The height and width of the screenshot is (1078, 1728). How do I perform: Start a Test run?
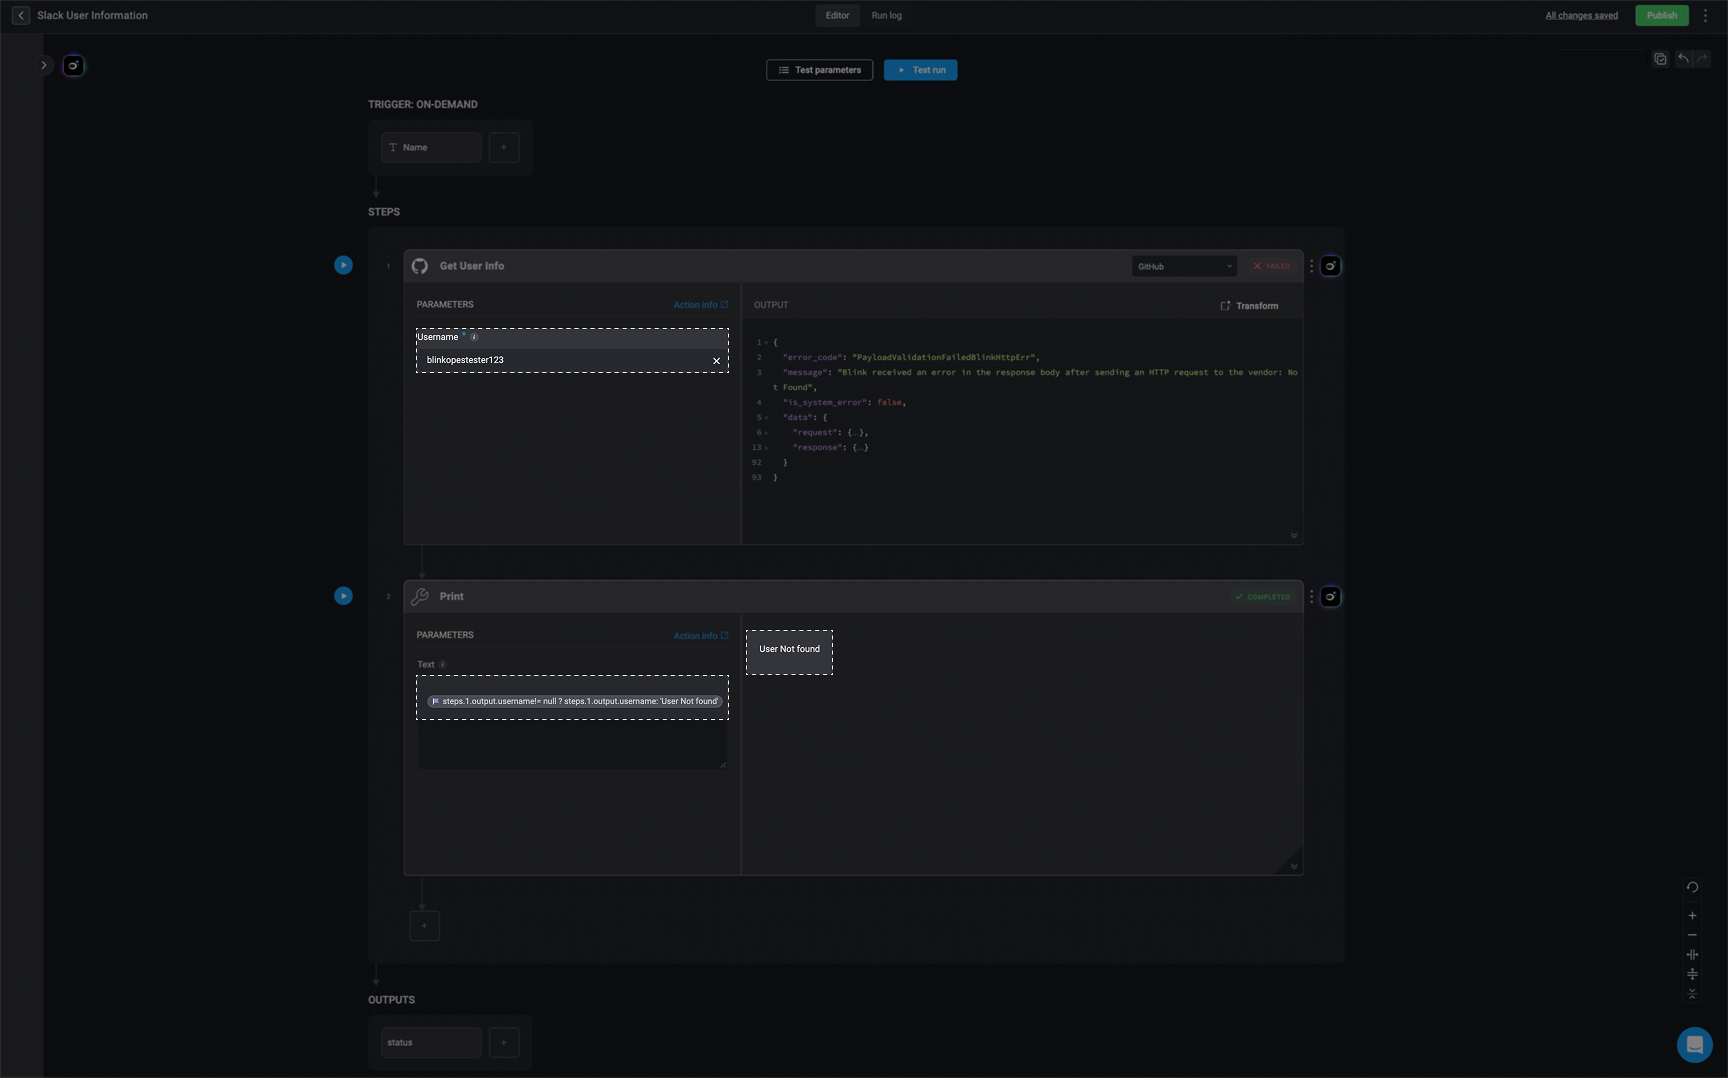pyautogui.click(x=920, y=70)
